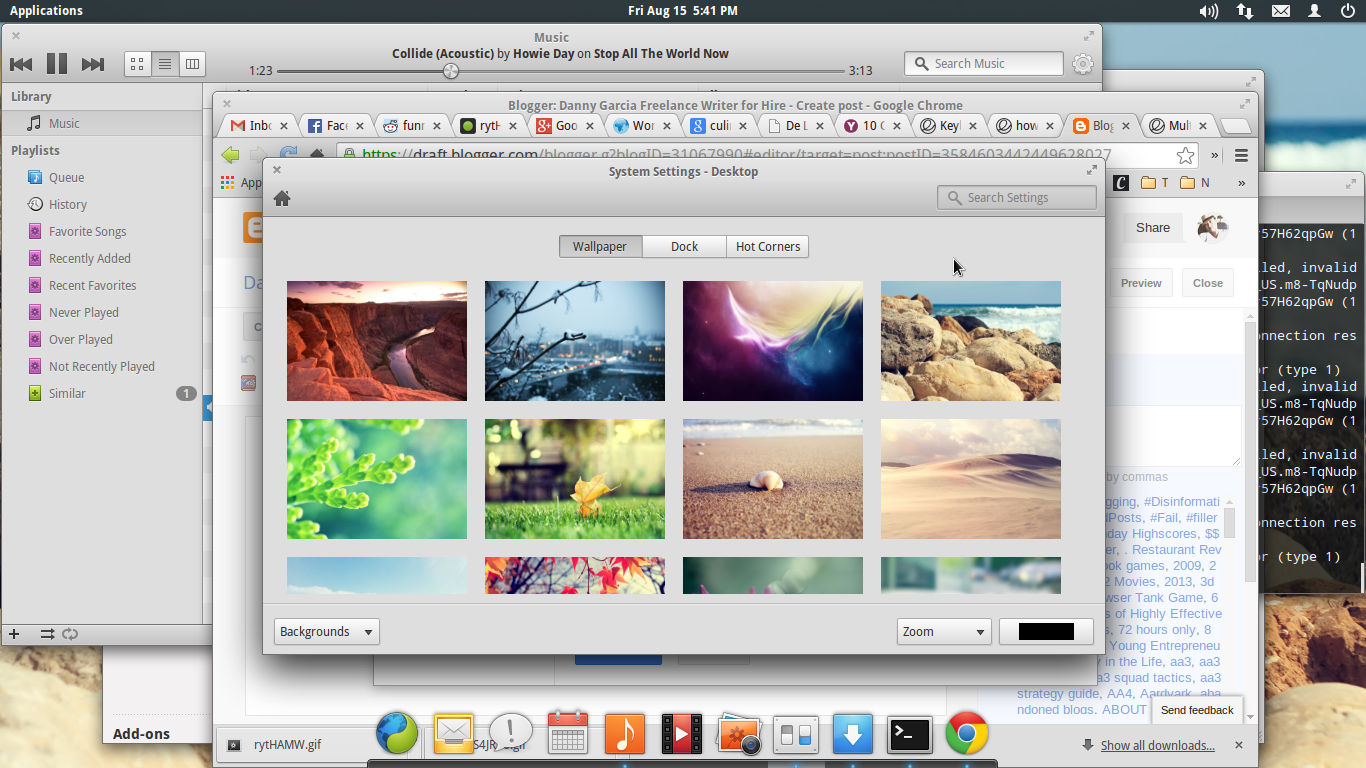Screen dimensions: 1366x768
Task: Add a new playlist with plus icon
Action: point(14,634)
